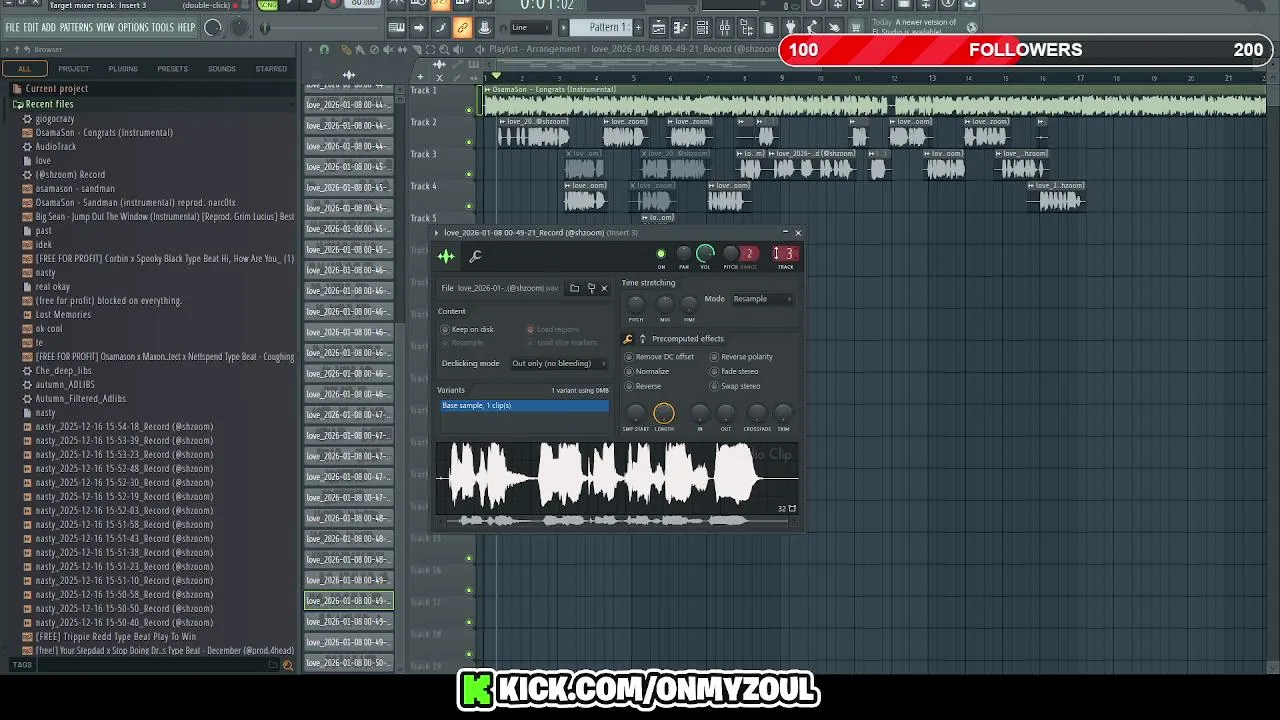Open the Piano roll view icon
The height and width of the screenshot is (720, 1280).
coord(680,28)
